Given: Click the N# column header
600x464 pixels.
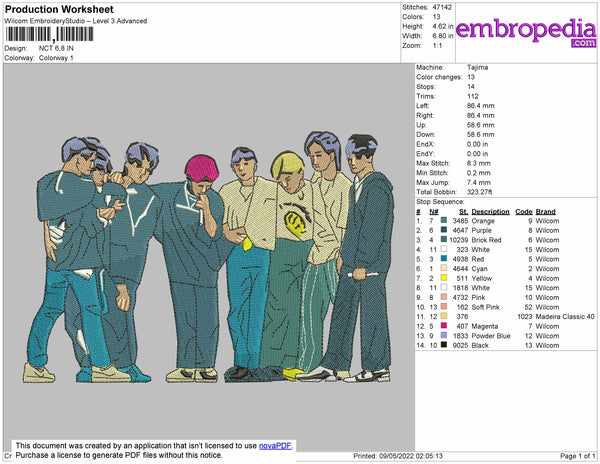Looking at the screenshot, I should pyautogui.click(x=434, y=212).
